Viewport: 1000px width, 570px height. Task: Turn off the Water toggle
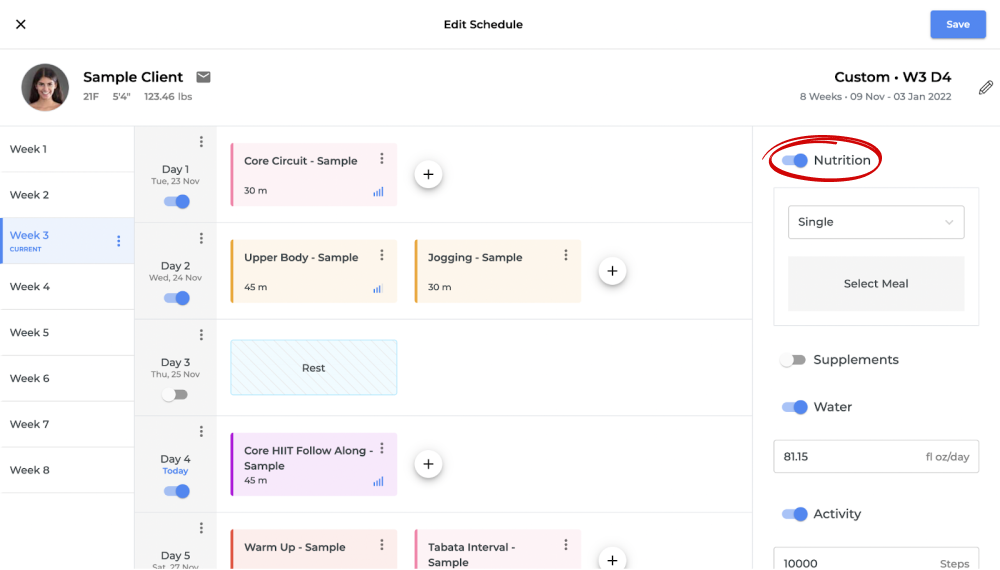(795, 407)
